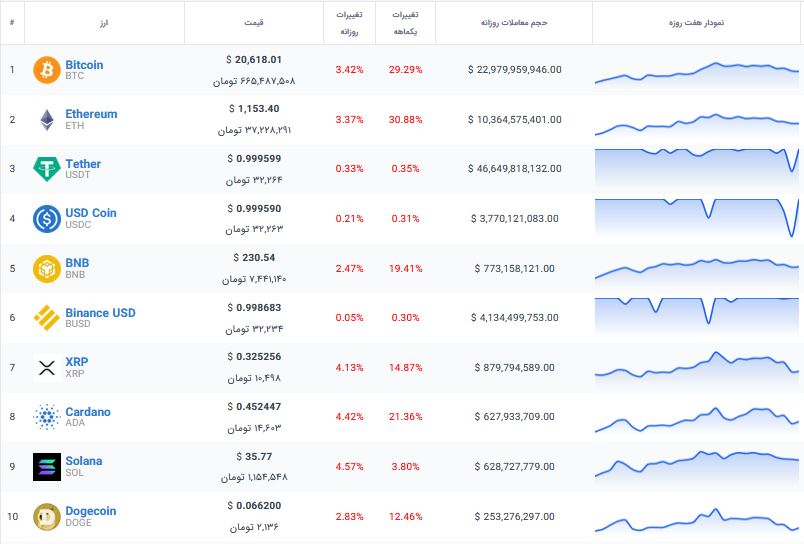Image resolution: width=804 pixels, height=544 pixels.
Task: Sort by the تغییرات روزانه column header
Action: [349, 23]
